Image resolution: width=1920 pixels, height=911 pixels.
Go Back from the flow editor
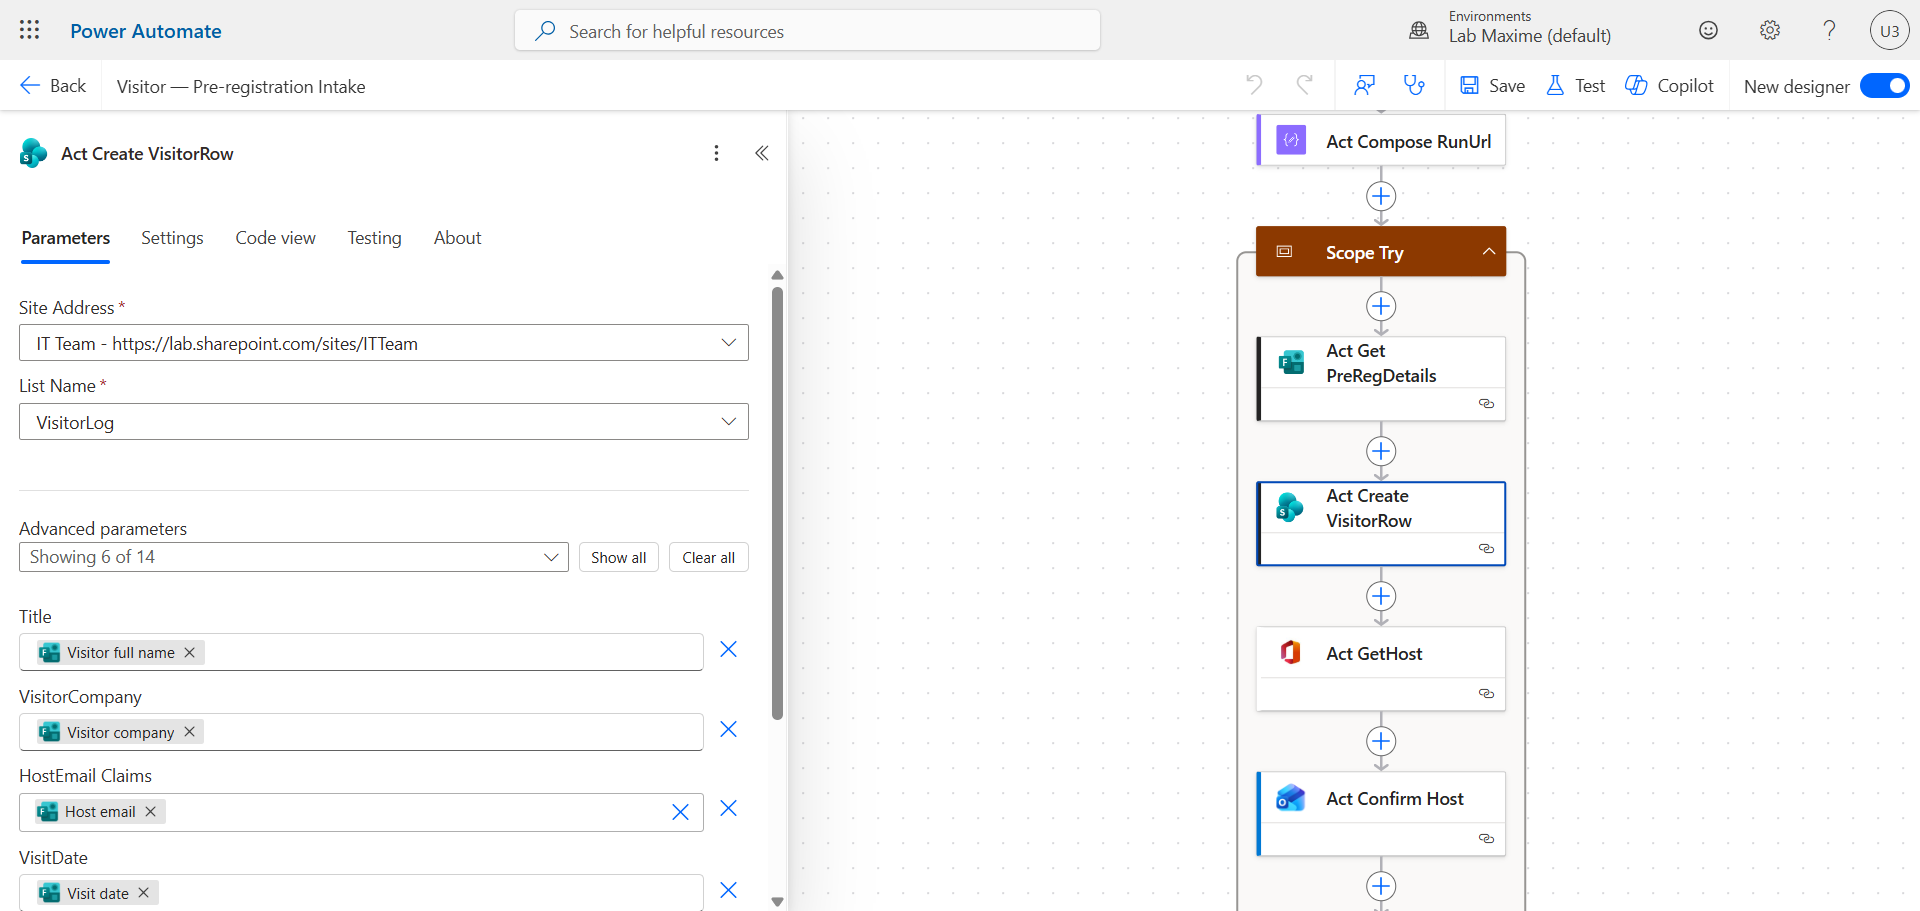(x=53, y=86)
